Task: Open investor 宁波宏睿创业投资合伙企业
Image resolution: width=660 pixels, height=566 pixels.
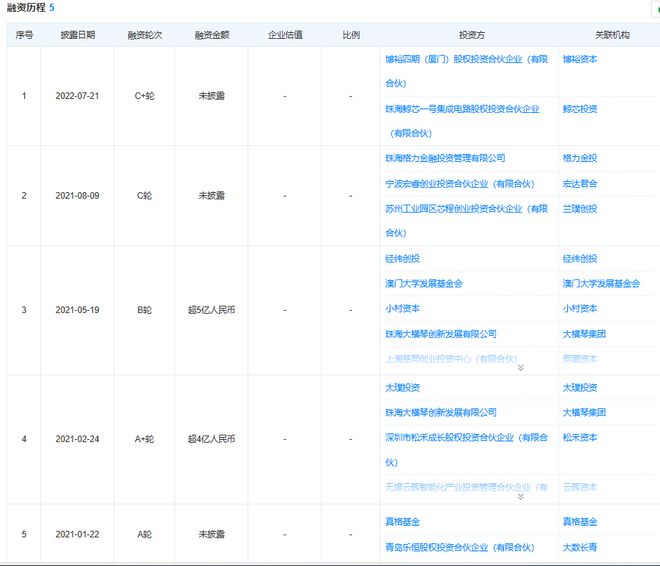Action: click(x=460, y=184)
